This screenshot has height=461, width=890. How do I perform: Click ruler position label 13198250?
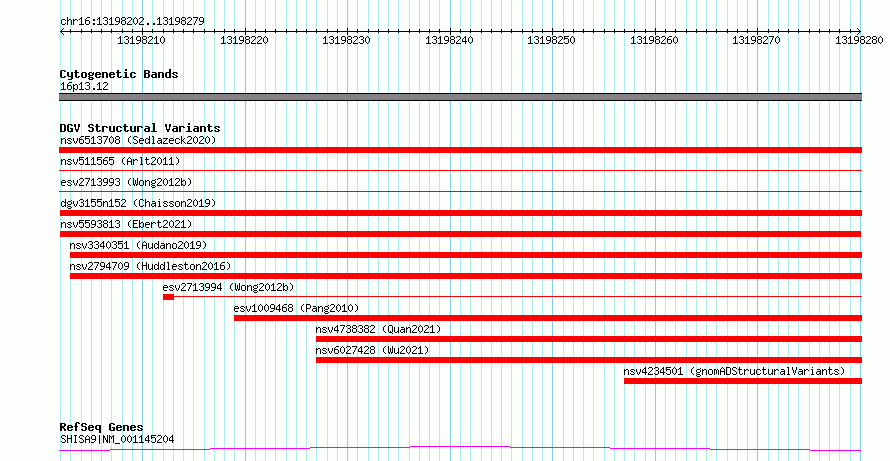pyautogui.click(x=552, y=40)
